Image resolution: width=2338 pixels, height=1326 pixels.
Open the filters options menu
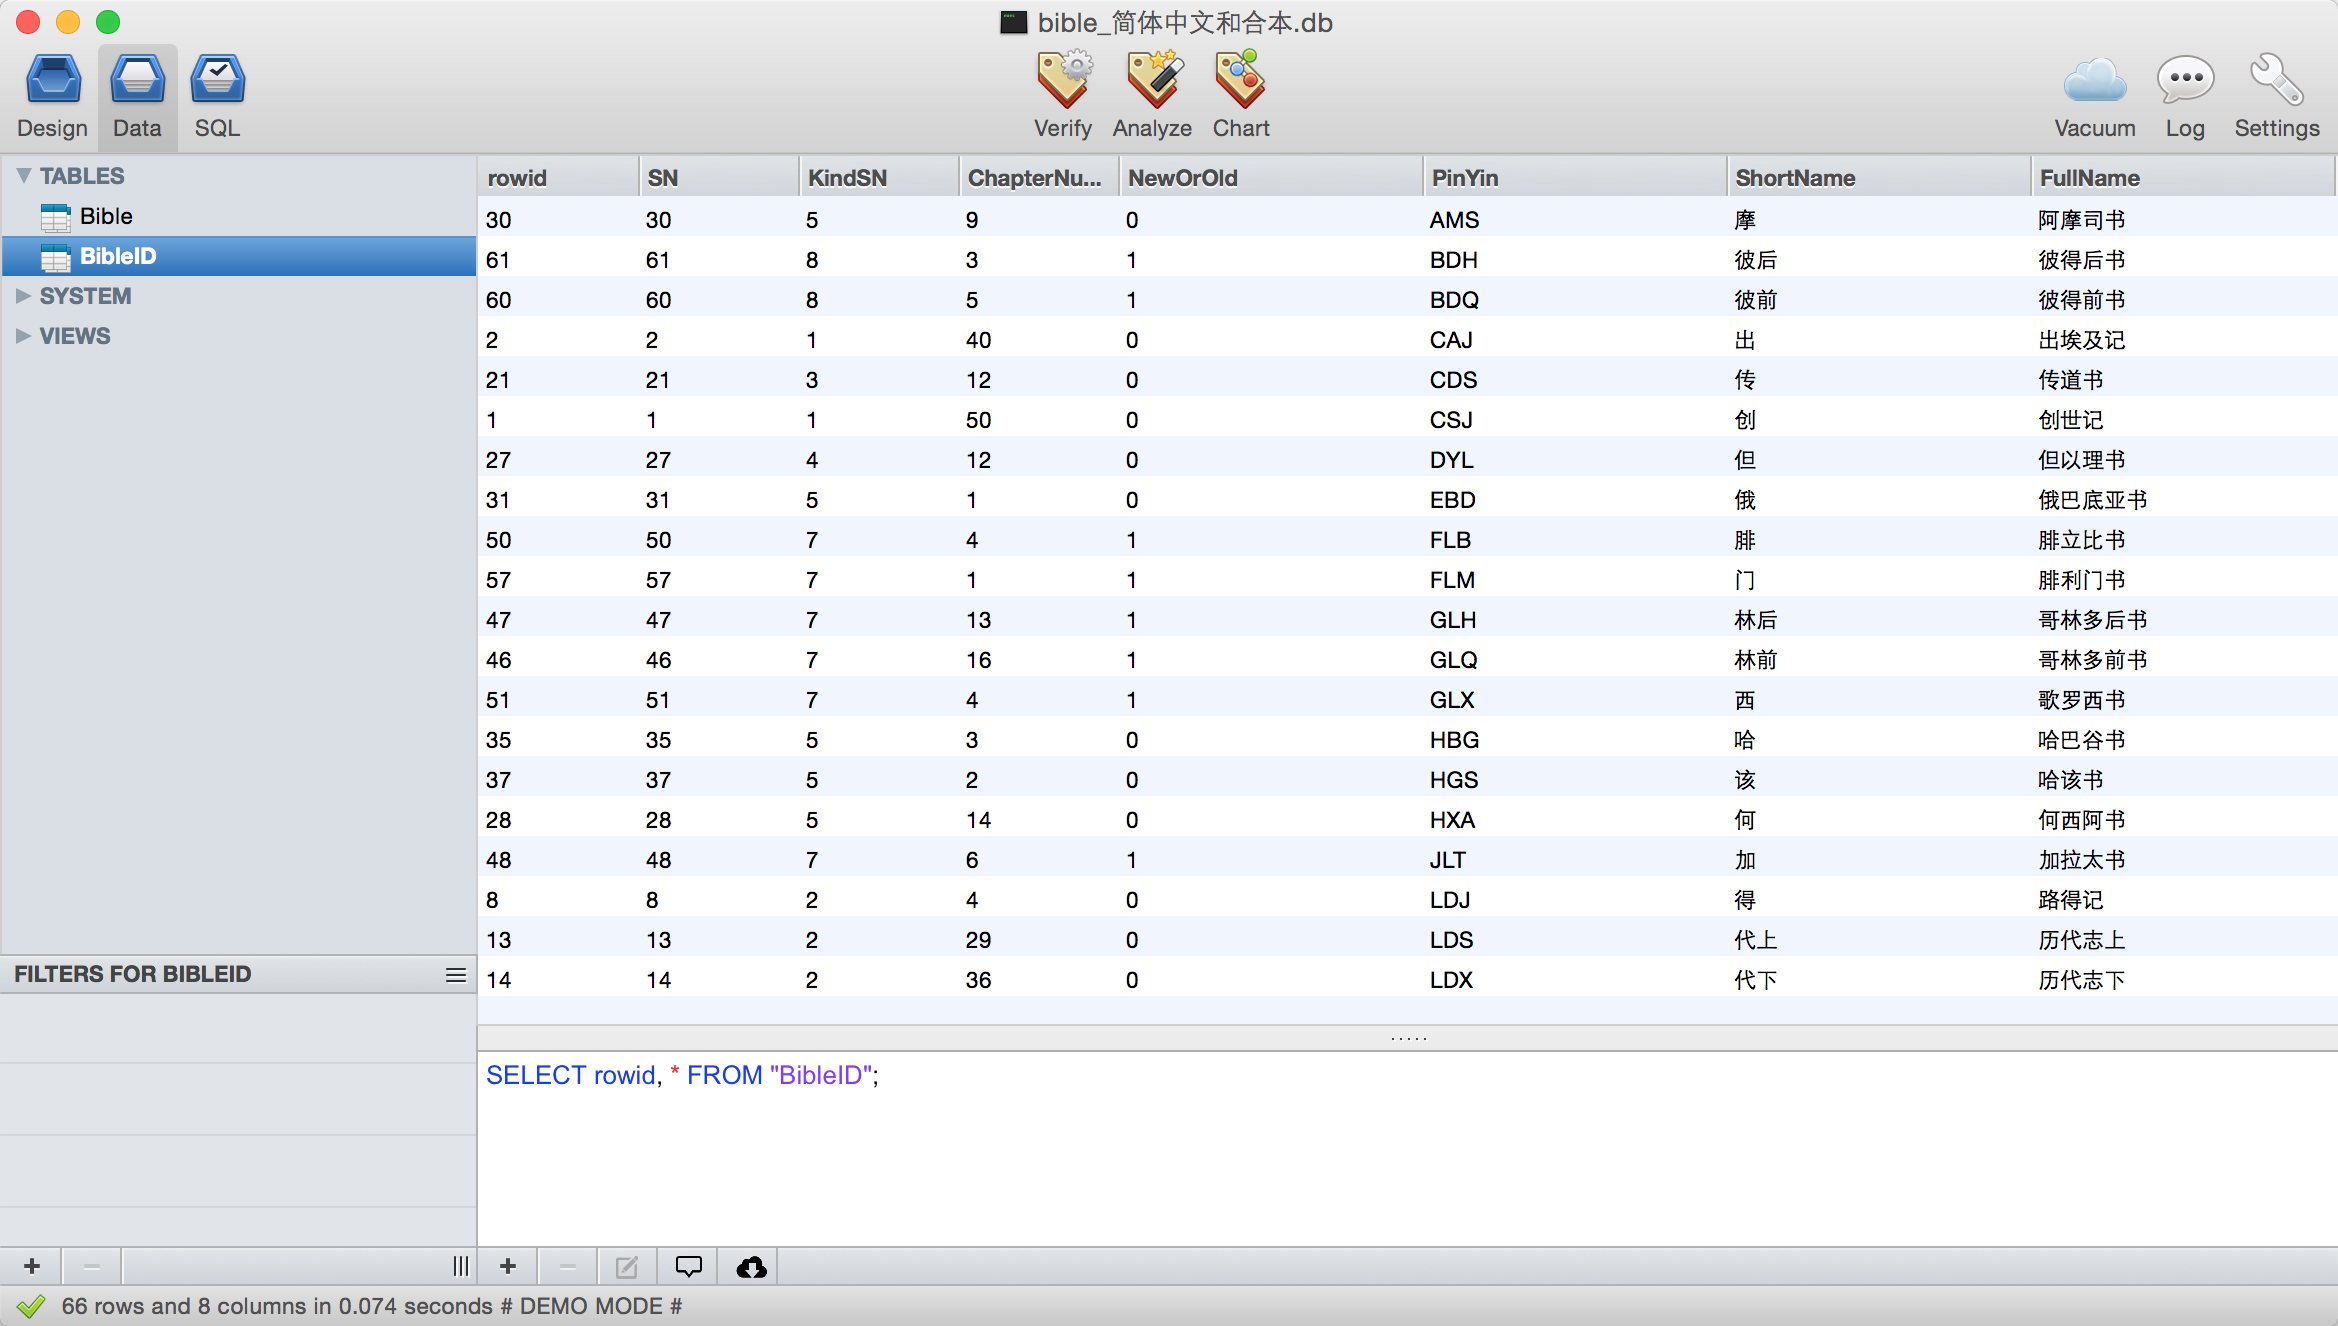click(x=456, y=975)
